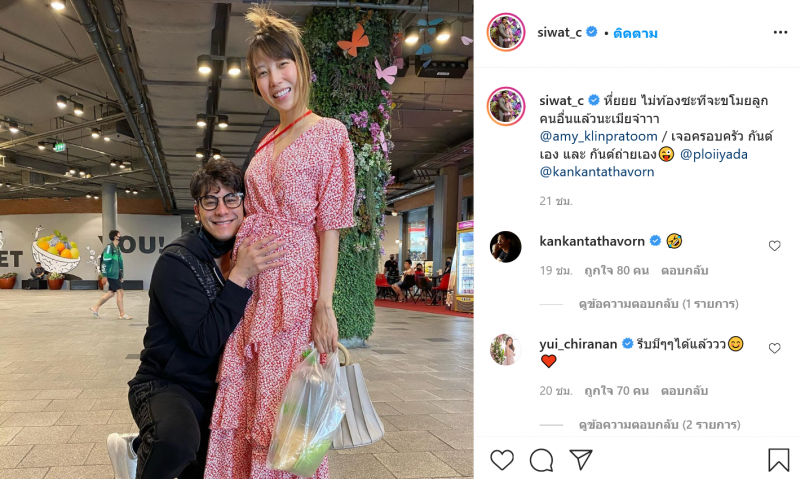Open the @kankantathavorn mention in caption

597,172
